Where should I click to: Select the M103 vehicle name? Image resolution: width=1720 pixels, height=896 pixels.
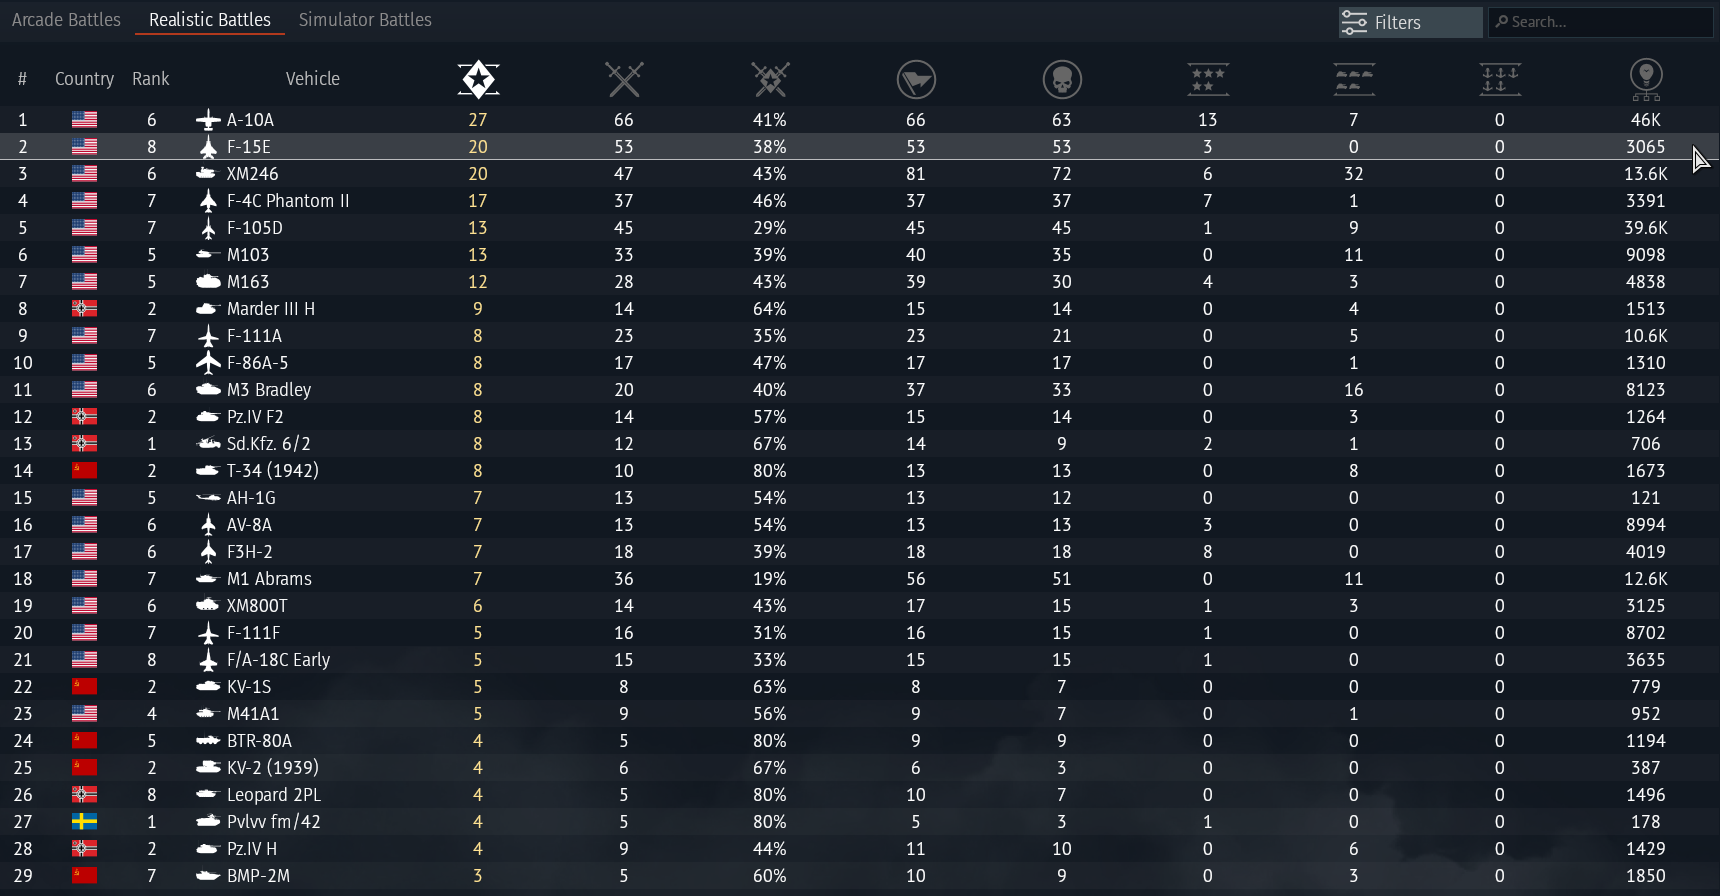(x=248, y=254)
